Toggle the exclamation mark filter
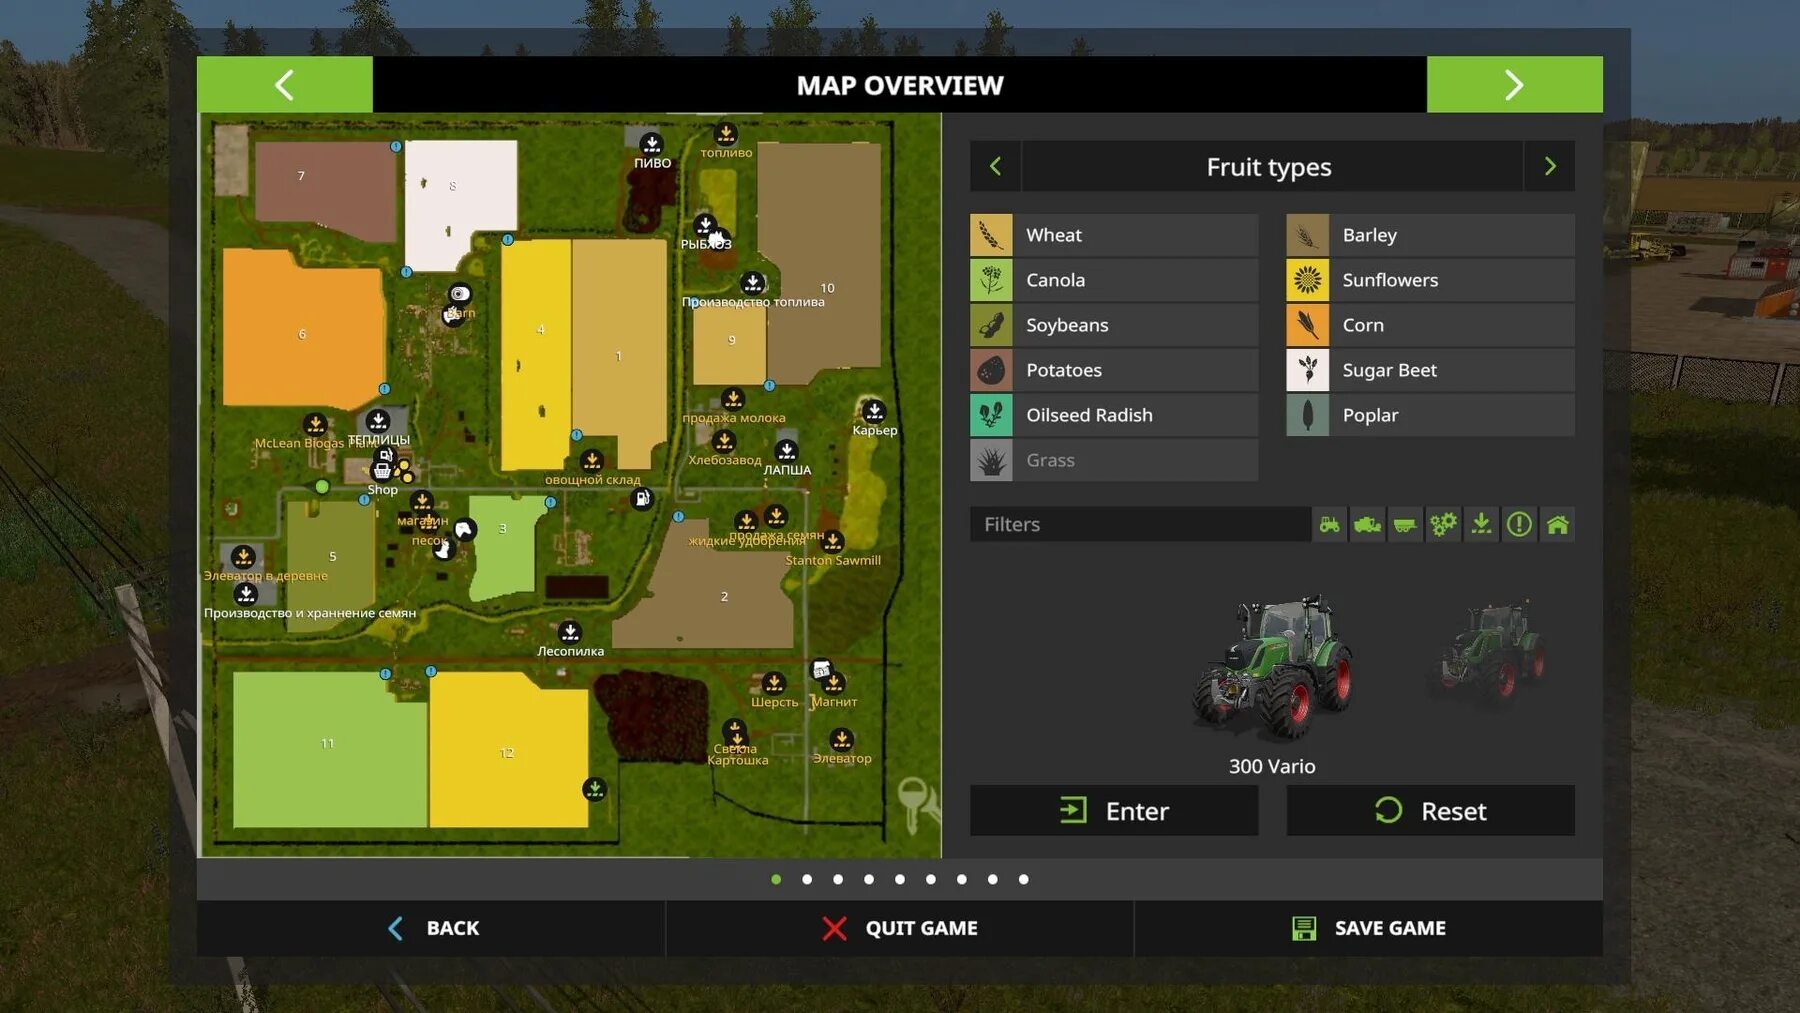The width and height of the screenshot is (1800, 1013). click(1519, 524)
